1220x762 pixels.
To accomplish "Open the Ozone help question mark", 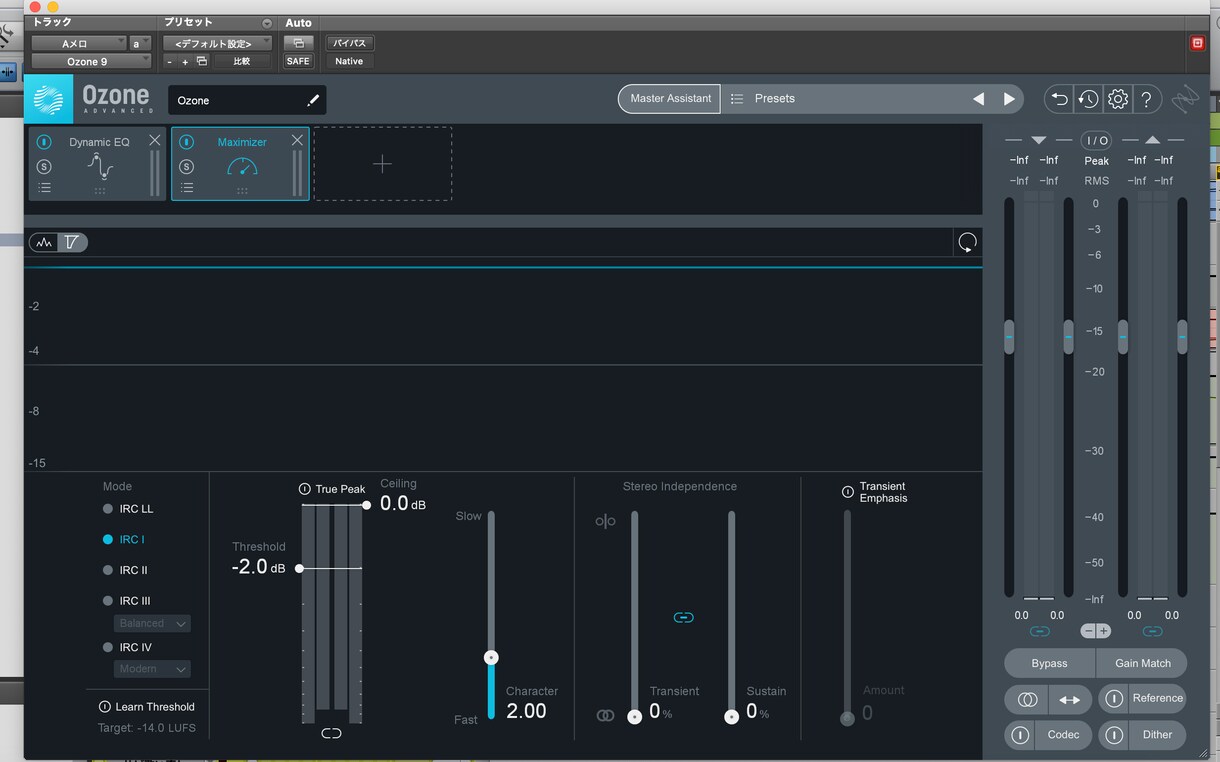I will point(1147,99).
